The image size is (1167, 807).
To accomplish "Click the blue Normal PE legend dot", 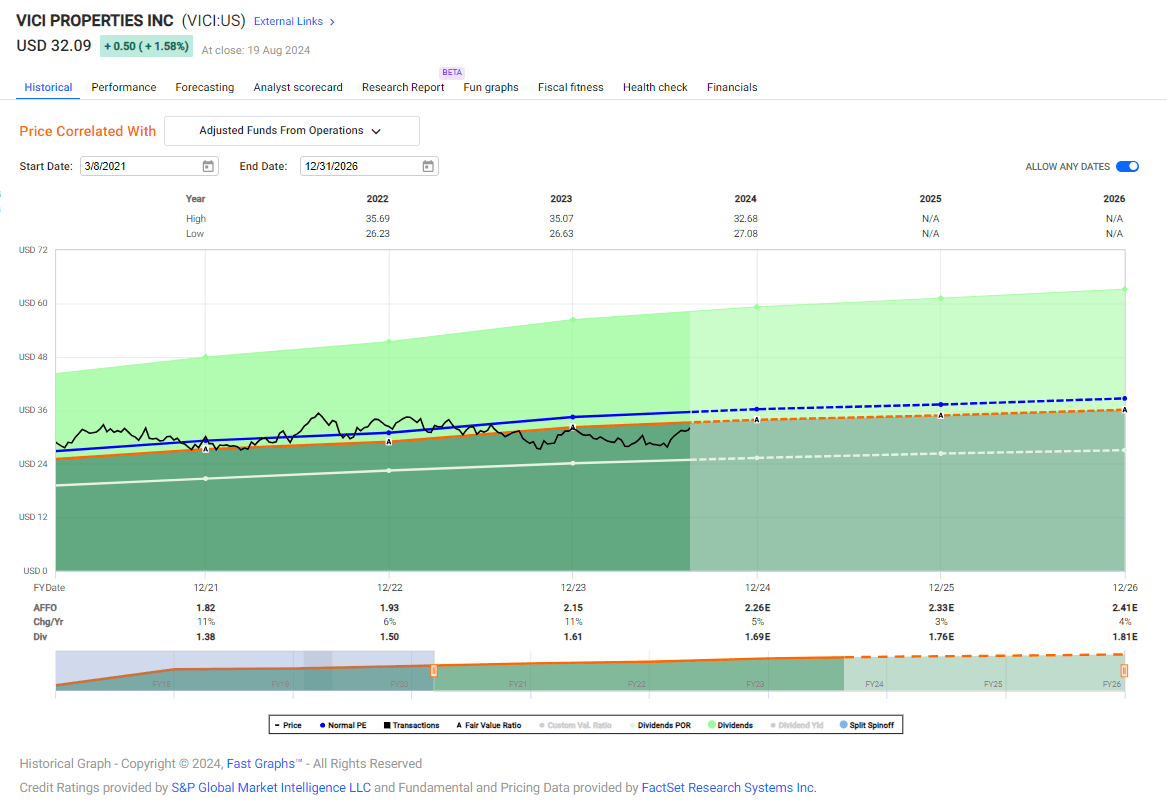I will [x=322, y=723].
